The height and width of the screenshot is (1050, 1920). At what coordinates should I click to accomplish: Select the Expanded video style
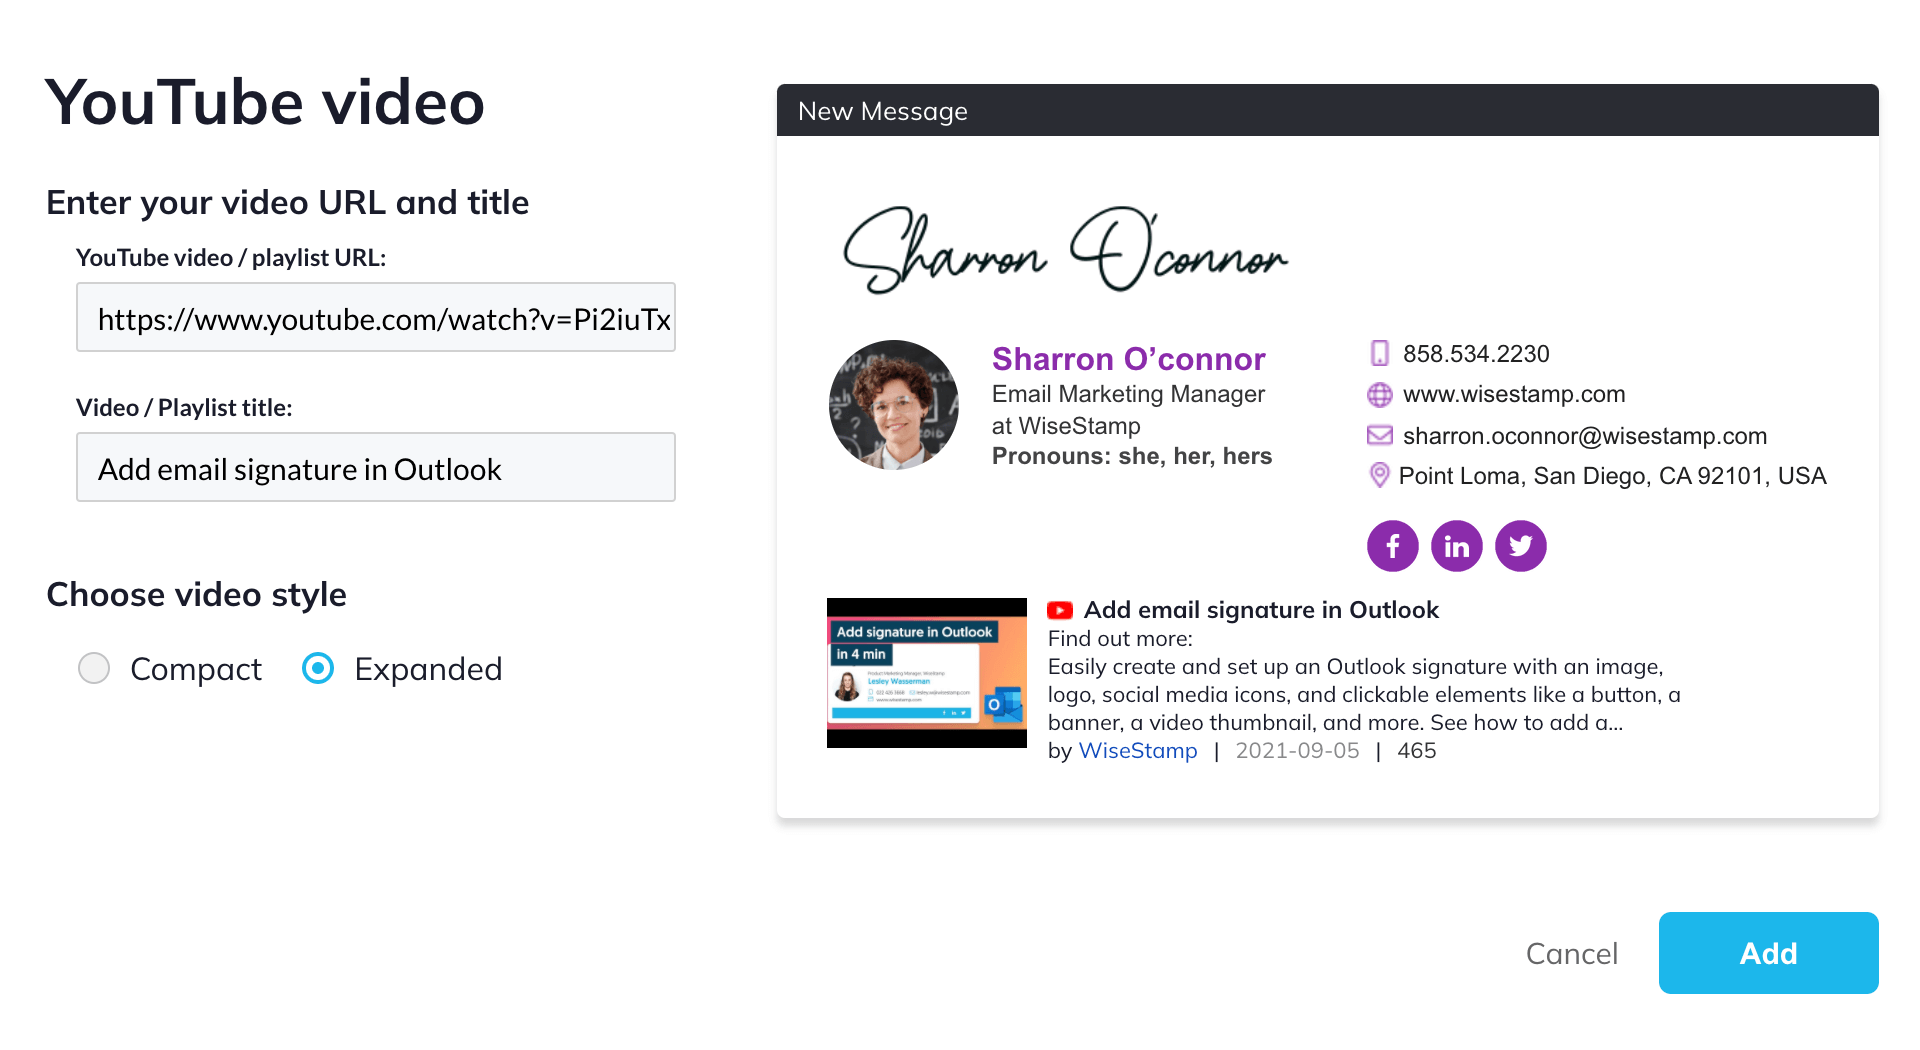[318, 668]
